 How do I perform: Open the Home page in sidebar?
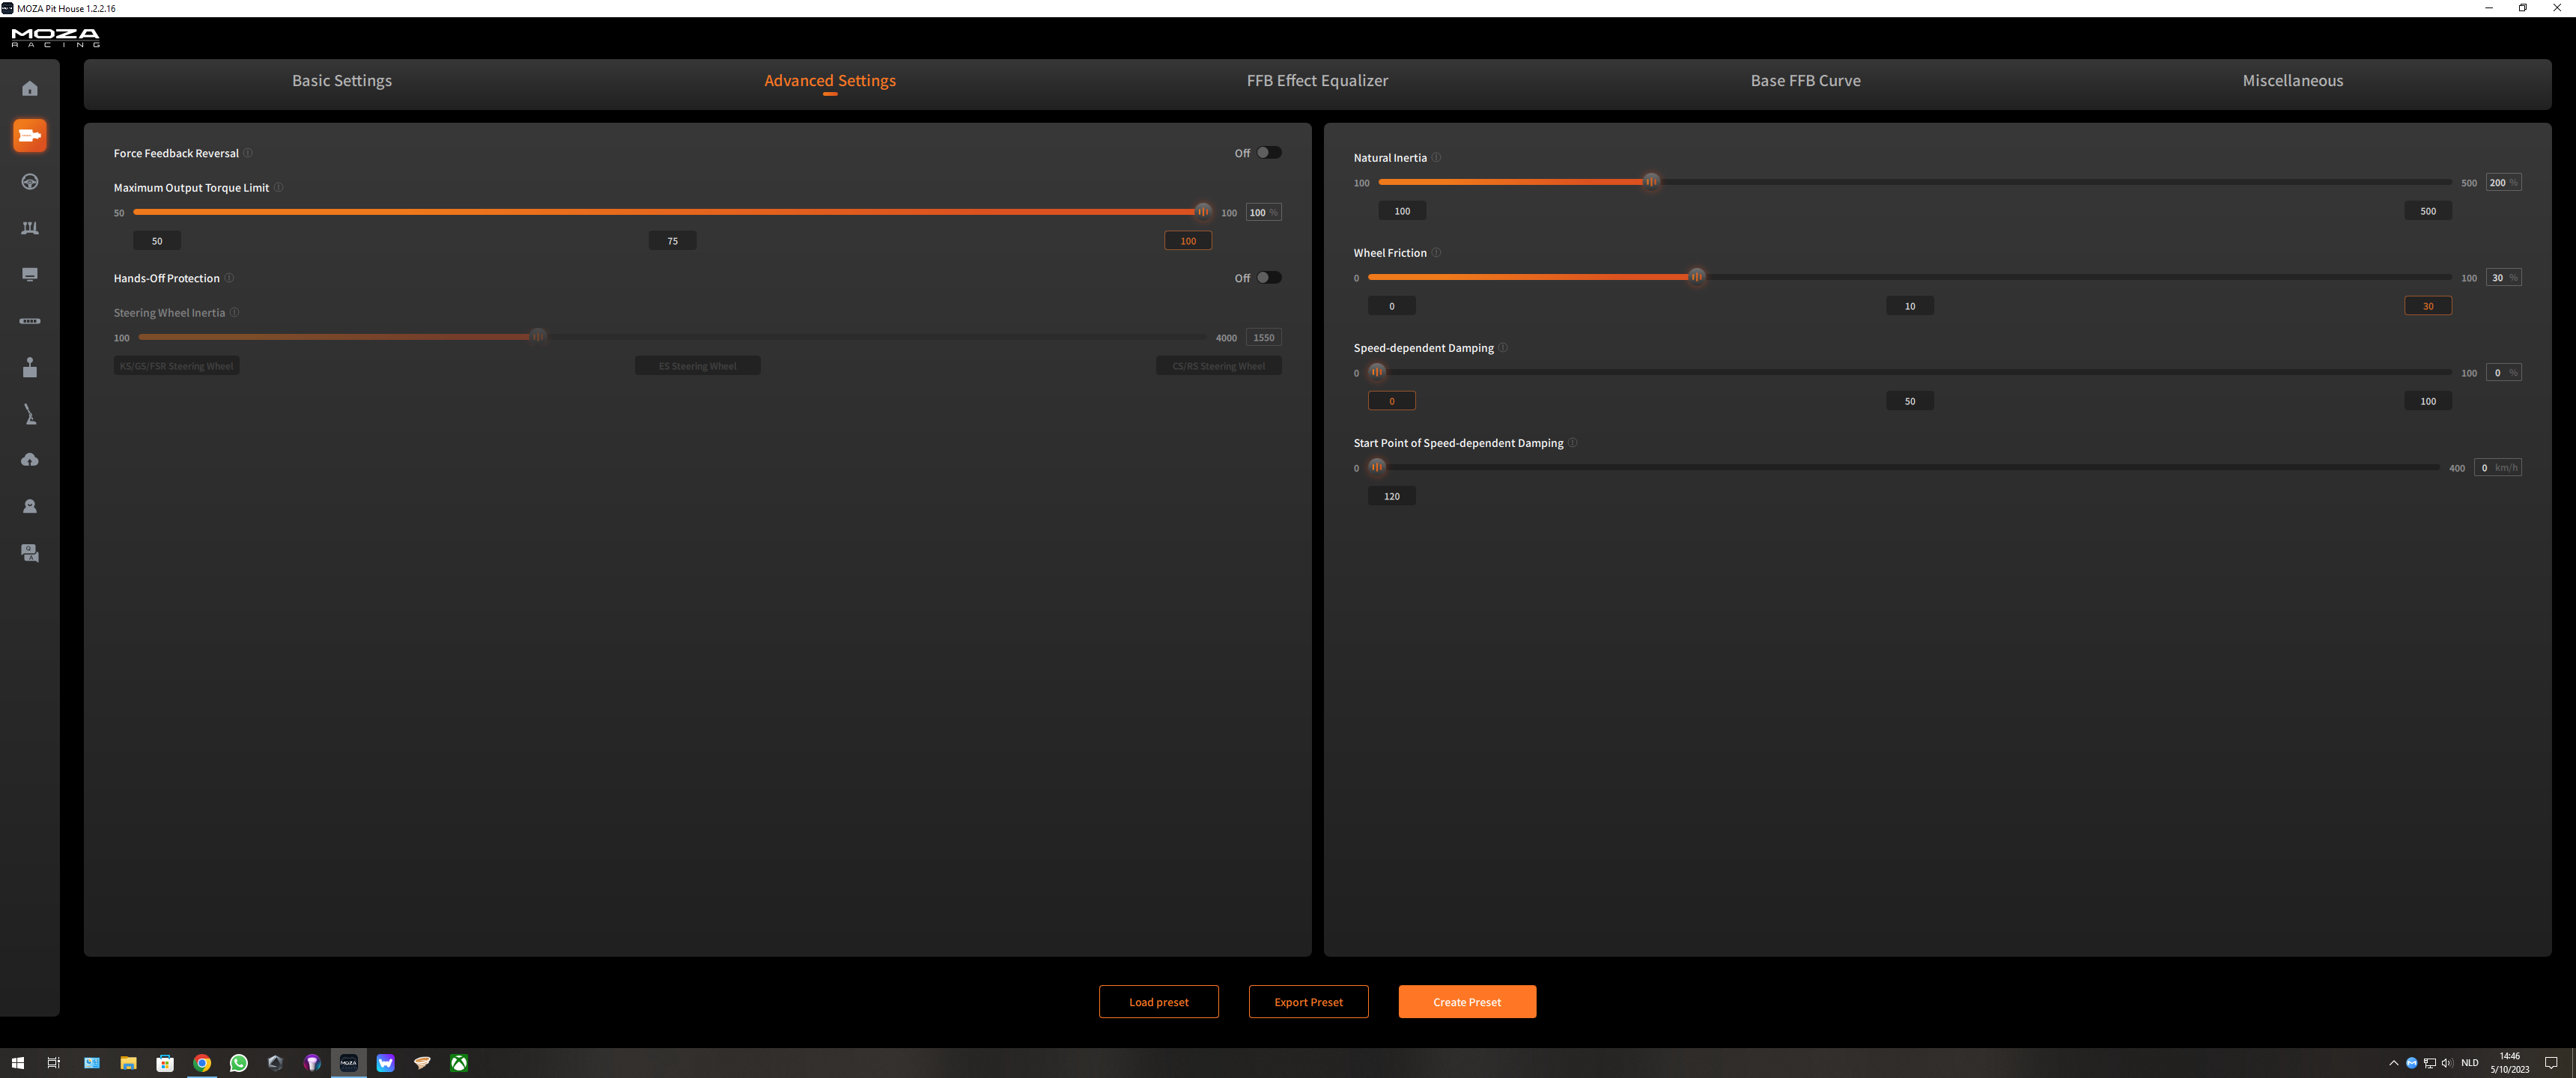30,89
